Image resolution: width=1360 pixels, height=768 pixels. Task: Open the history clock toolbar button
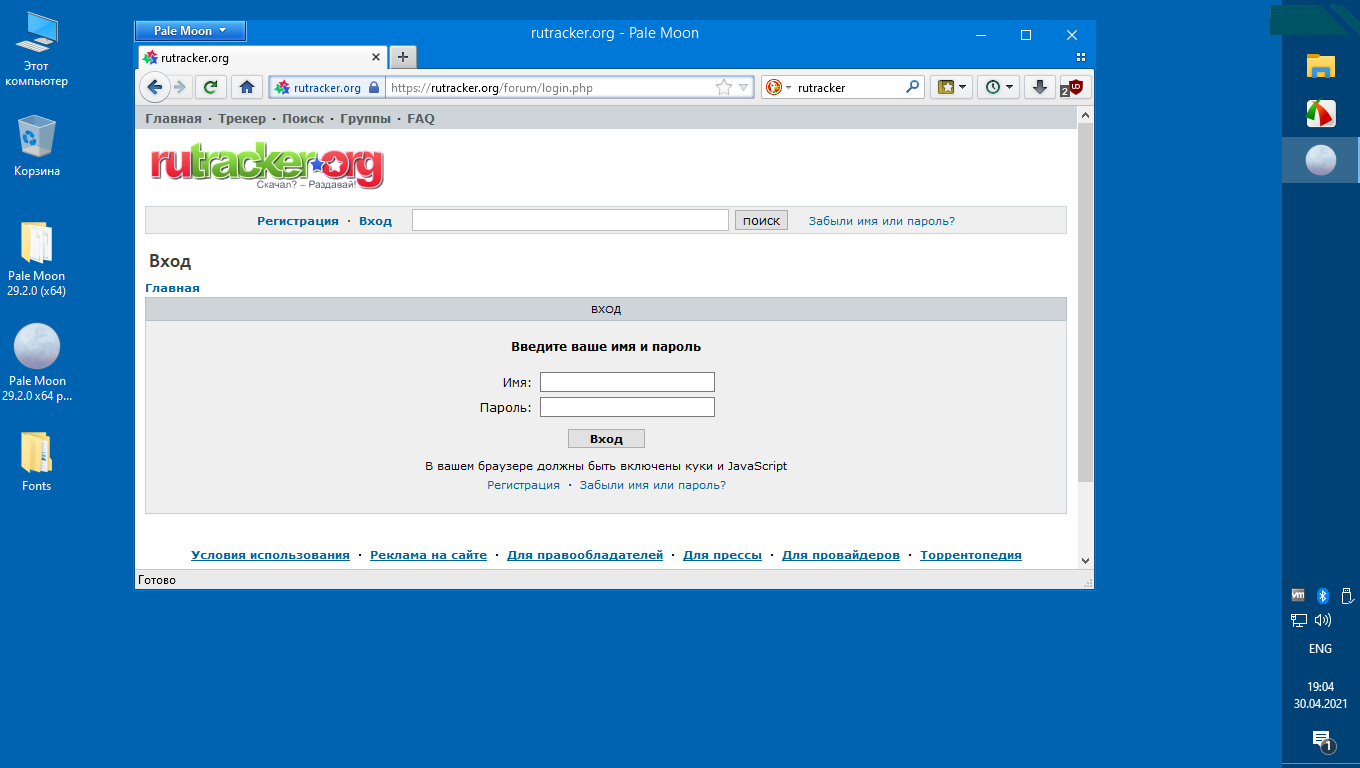point(997,87)
